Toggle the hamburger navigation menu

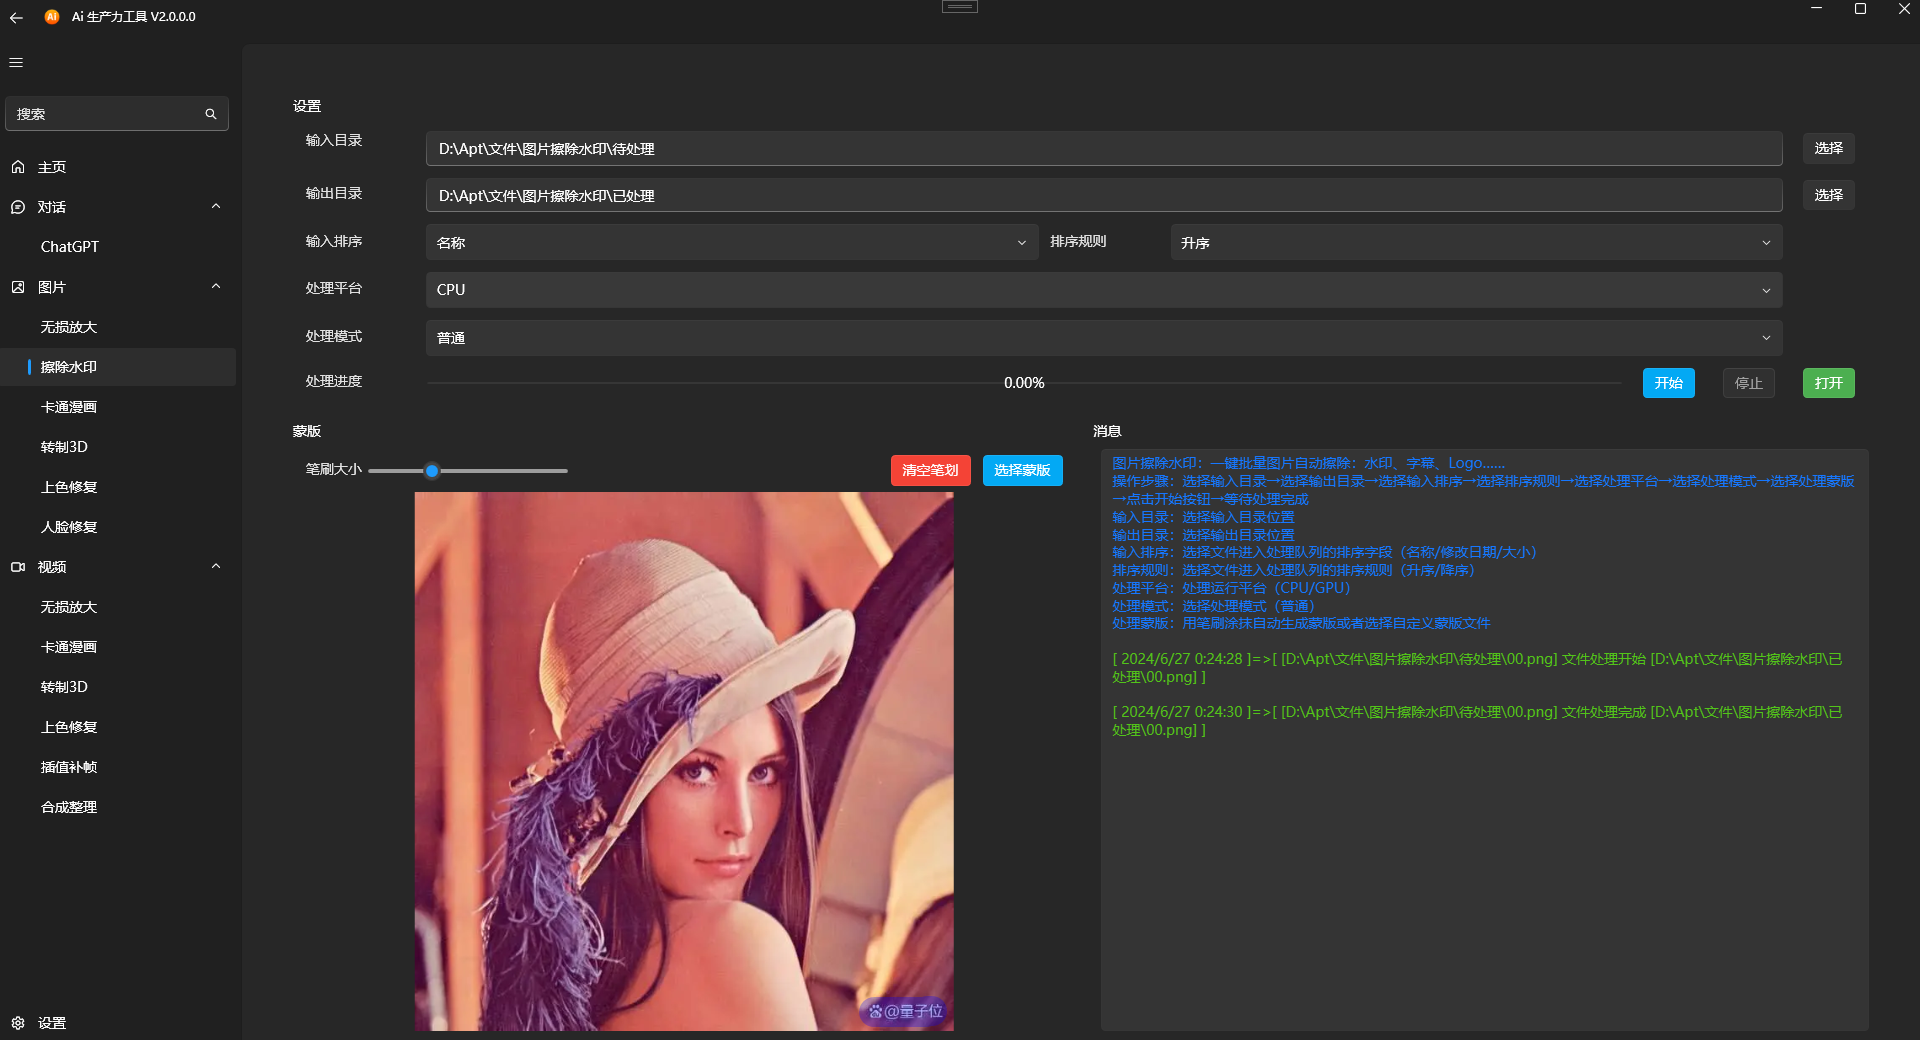pos(16,62)
